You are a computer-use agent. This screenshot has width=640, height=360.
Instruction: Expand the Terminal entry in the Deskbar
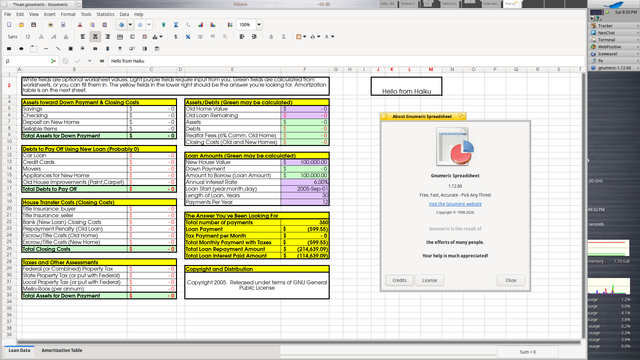tap(638, 40)
